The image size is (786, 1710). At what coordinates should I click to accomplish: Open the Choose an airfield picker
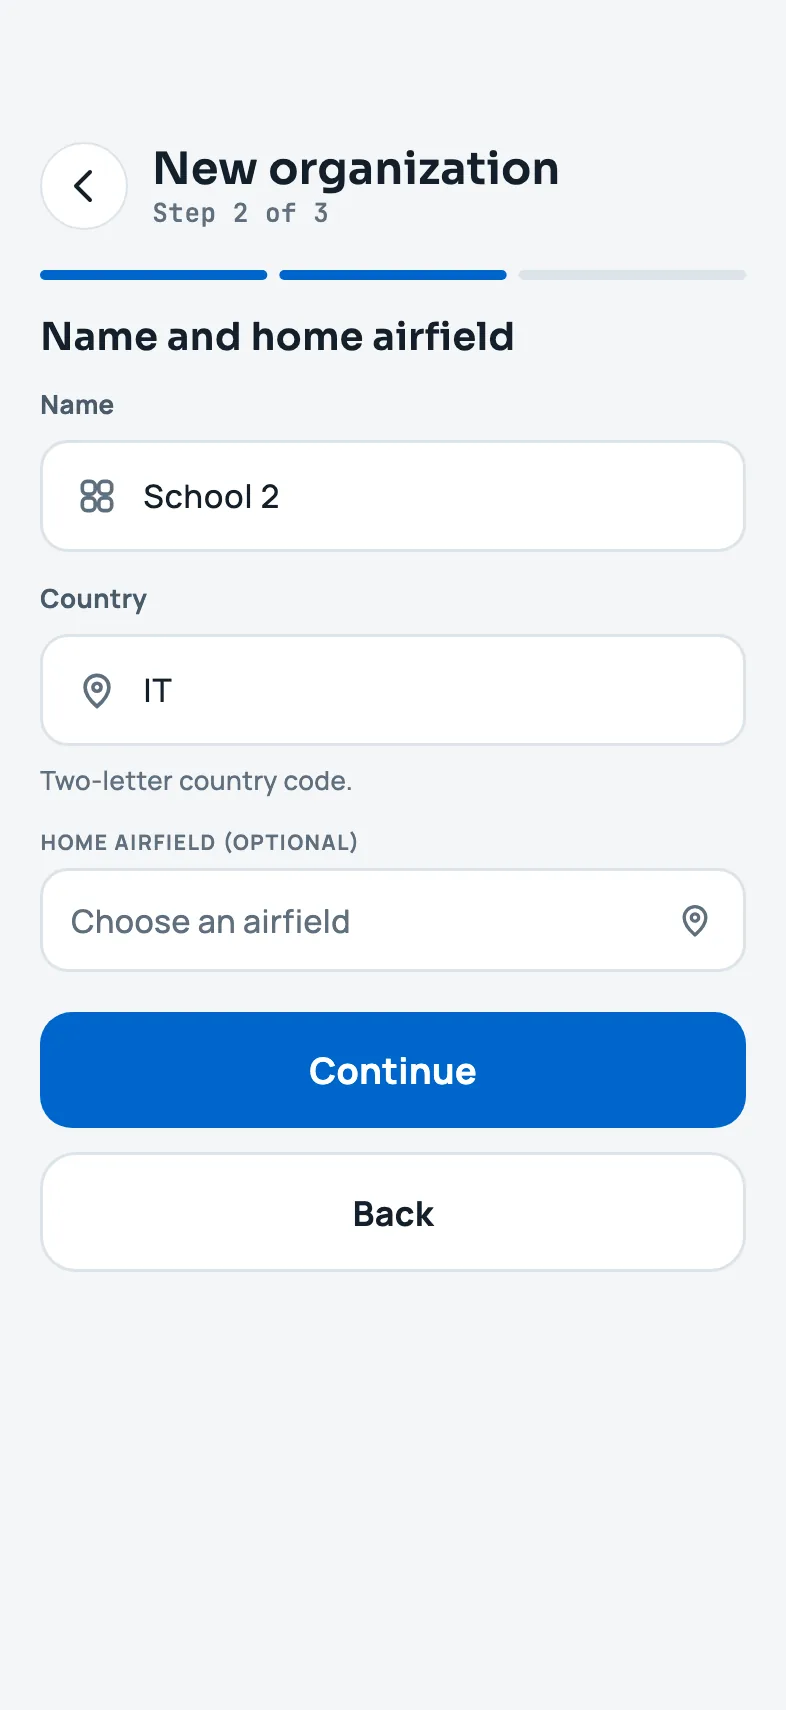coord(393,920)
